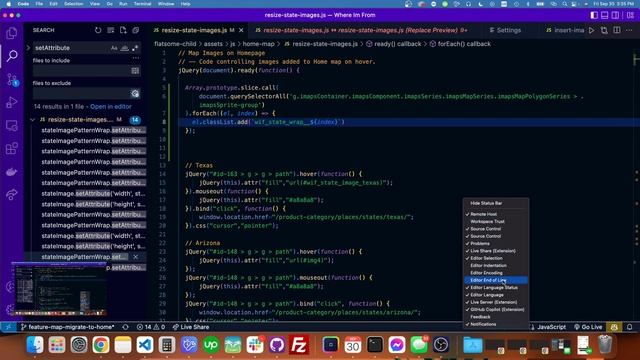Start Live Share from the status bar
This screenshot has width=640, height=360.
tap(191, 327)
